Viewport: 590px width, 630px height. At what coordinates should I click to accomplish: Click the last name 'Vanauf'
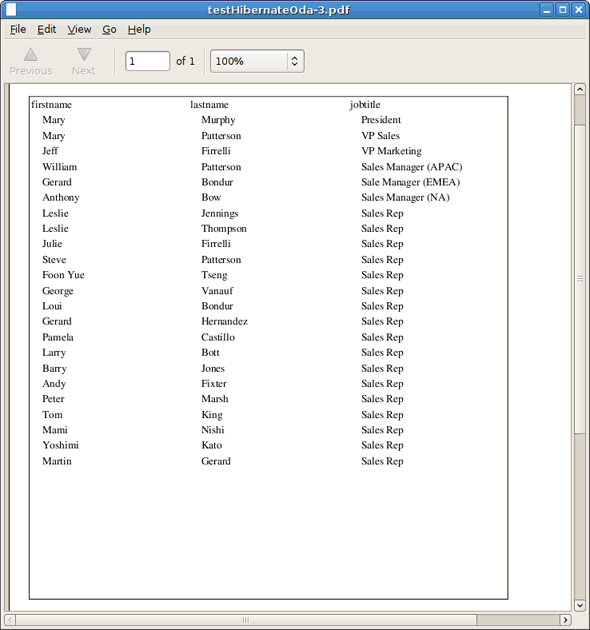217,290
